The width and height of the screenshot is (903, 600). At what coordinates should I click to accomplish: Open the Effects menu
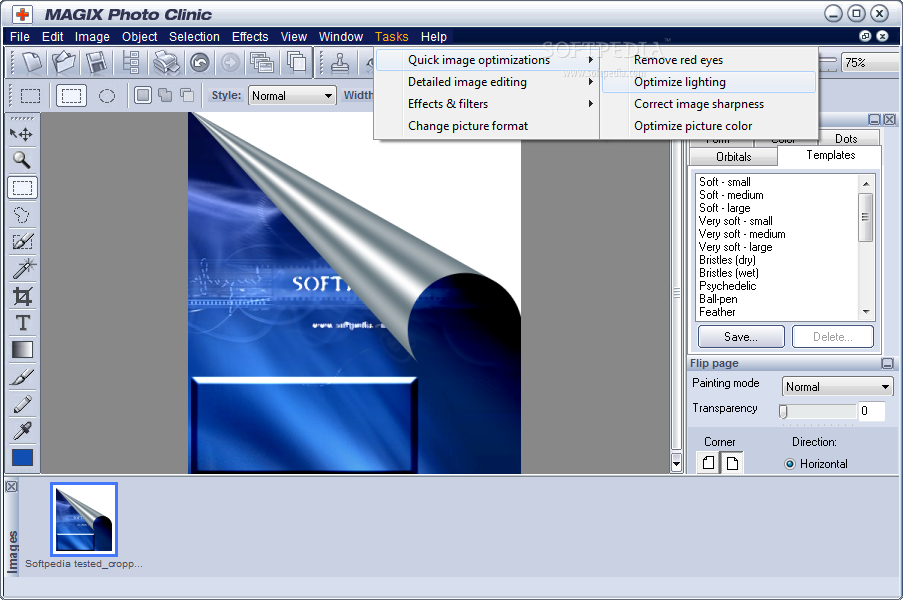[250, 37]
